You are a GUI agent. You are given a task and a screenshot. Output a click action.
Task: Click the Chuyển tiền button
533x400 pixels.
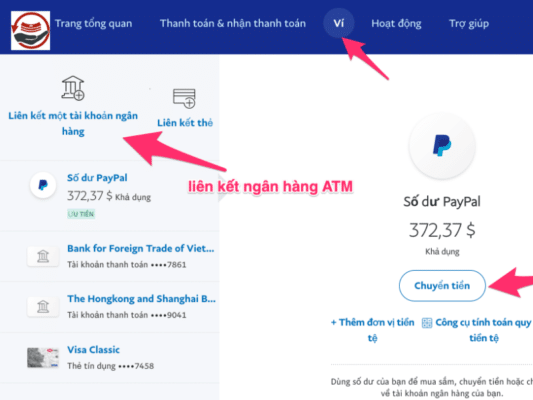pos(442,286)
